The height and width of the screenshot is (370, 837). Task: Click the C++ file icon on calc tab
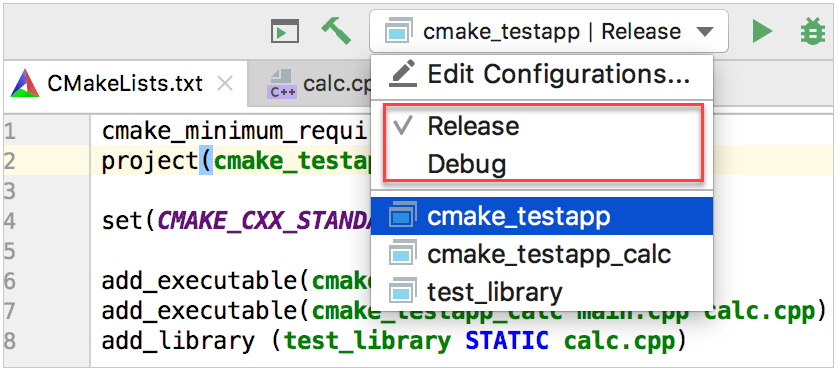coord(281,84)
